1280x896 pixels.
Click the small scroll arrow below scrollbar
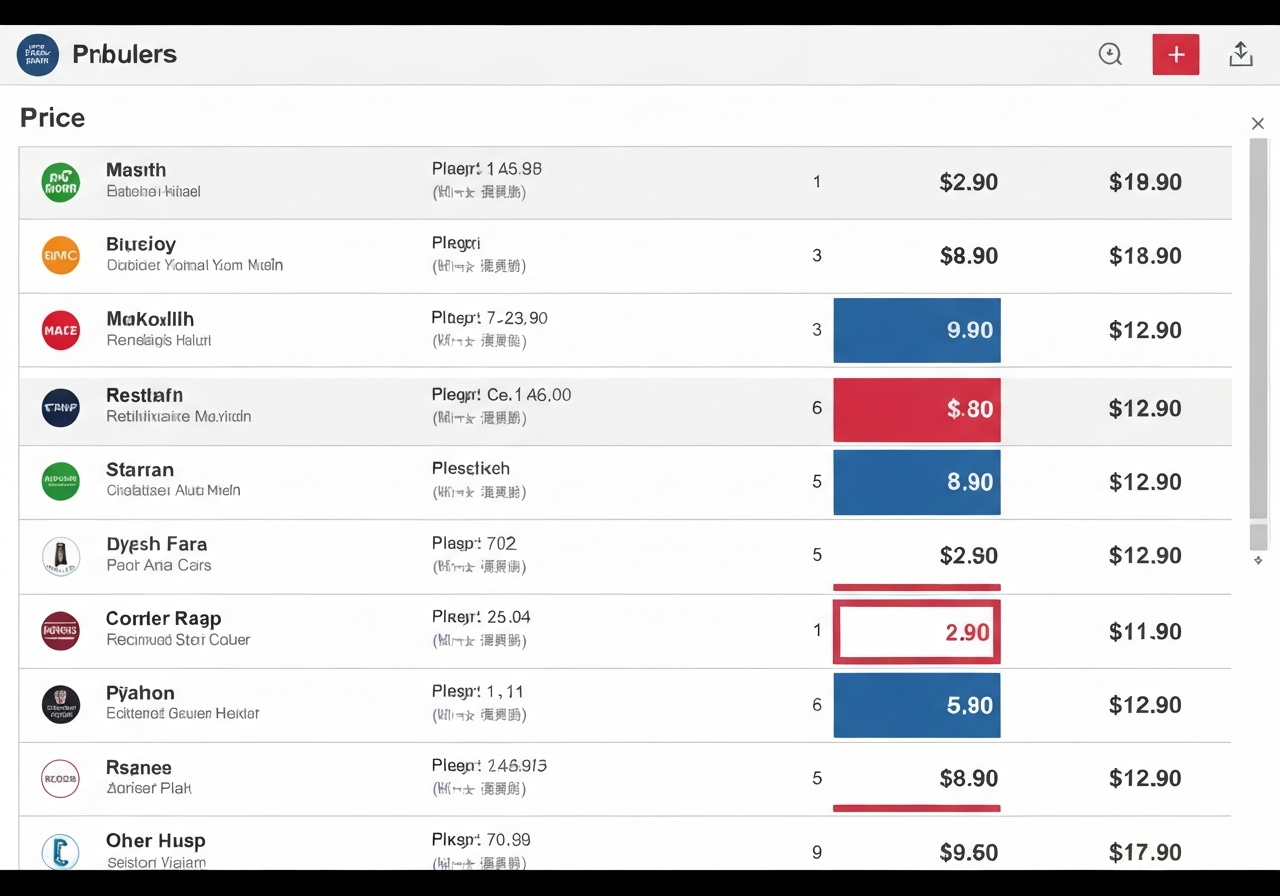pos(1258,561)
